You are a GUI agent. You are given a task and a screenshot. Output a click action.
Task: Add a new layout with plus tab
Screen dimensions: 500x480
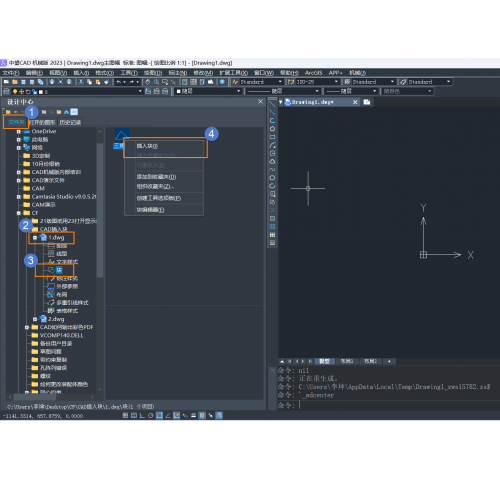(x=389, y=361)
